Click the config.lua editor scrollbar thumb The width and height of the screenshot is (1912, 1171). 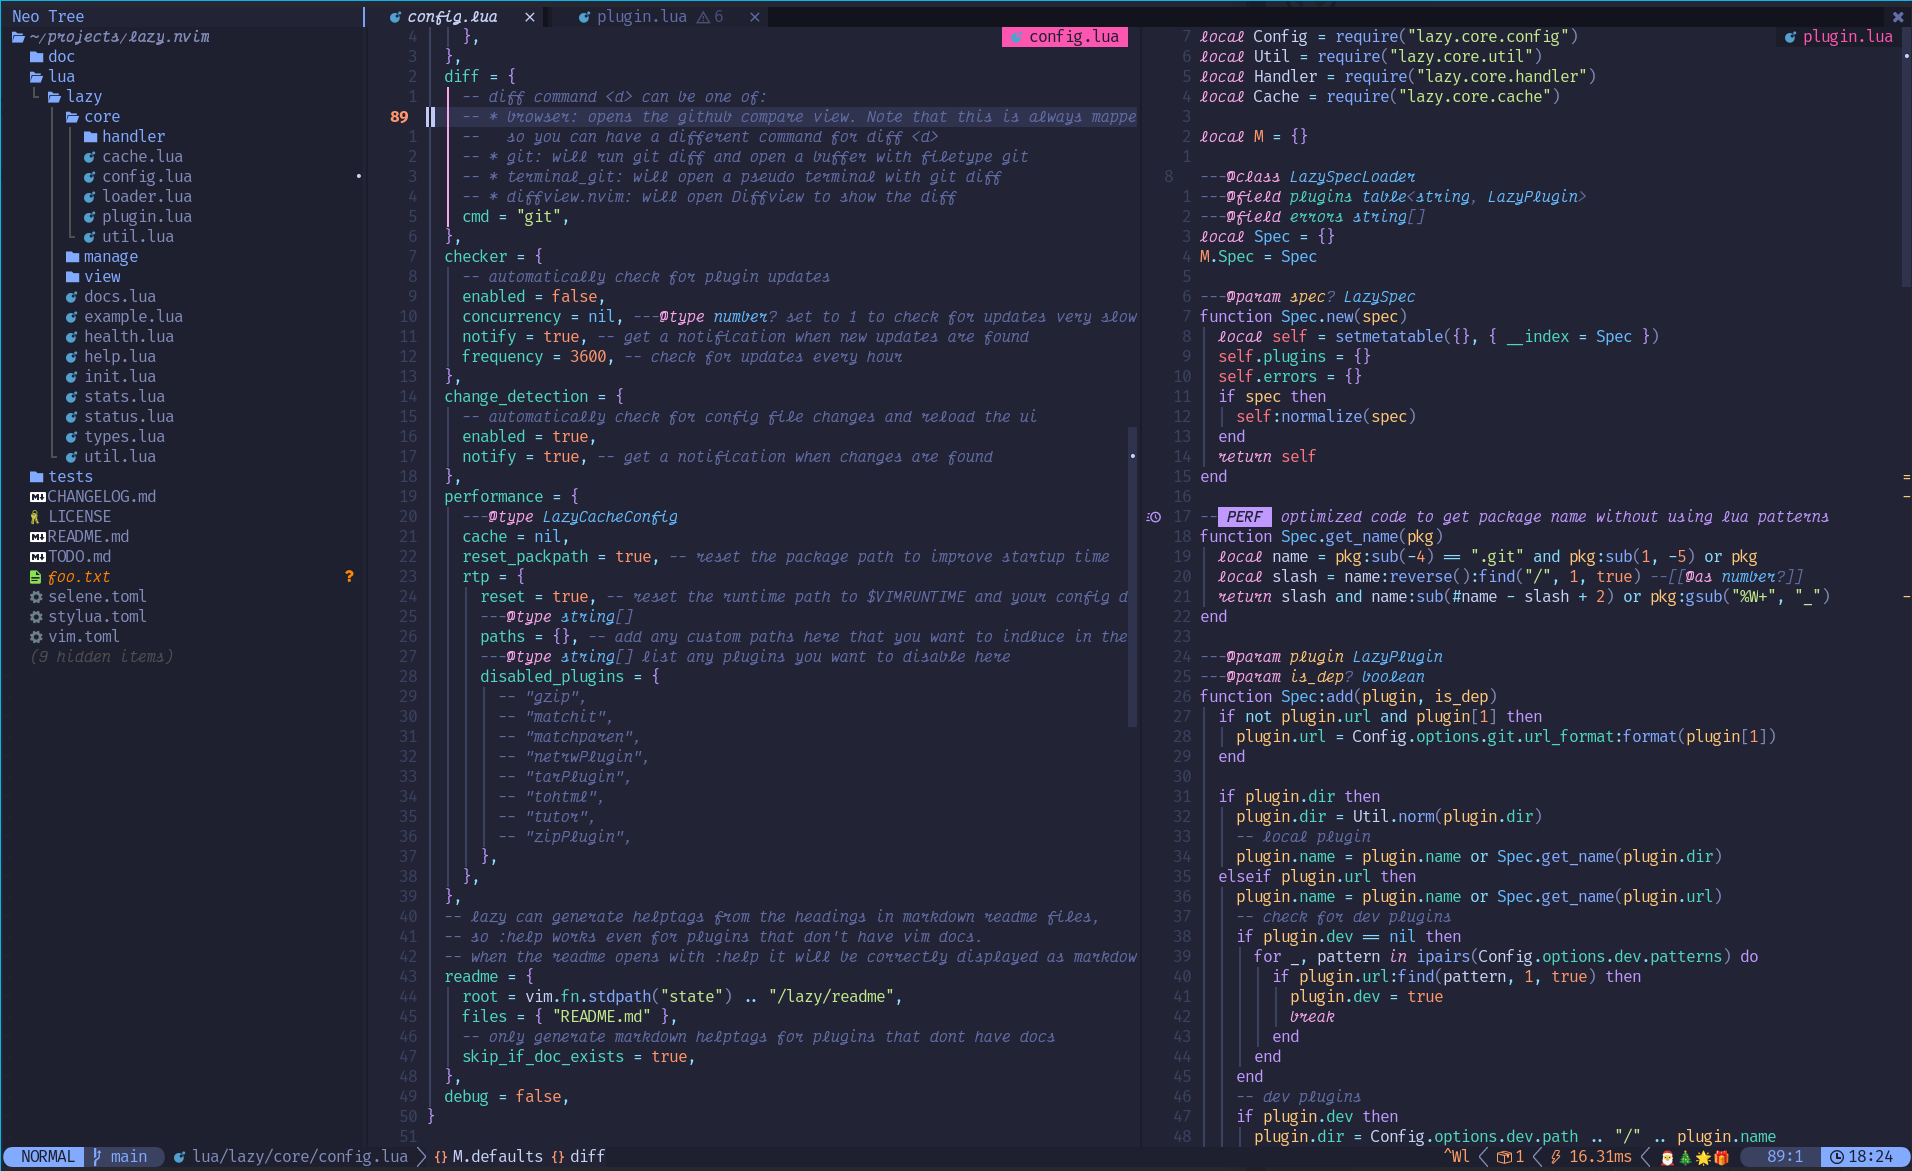pyautogui.click(x=1132, y=577)
